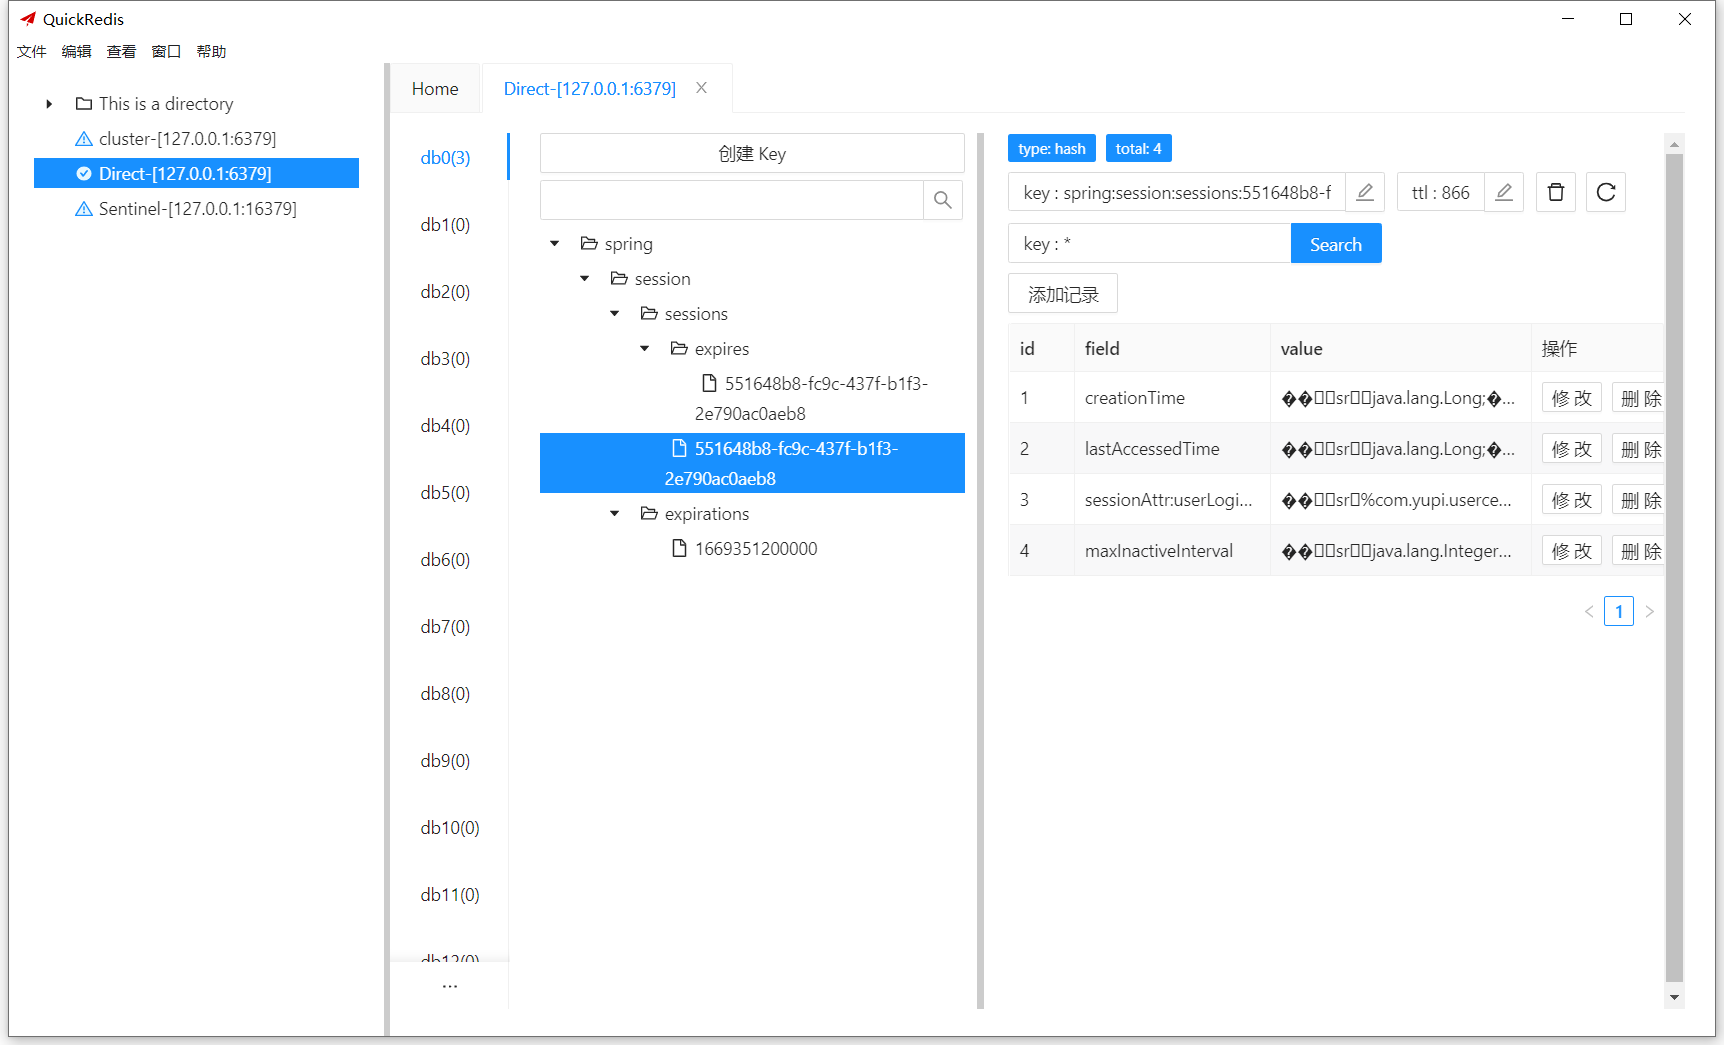Click the blue Search button
The image size is (1724, 1045).
[1336, 244]
